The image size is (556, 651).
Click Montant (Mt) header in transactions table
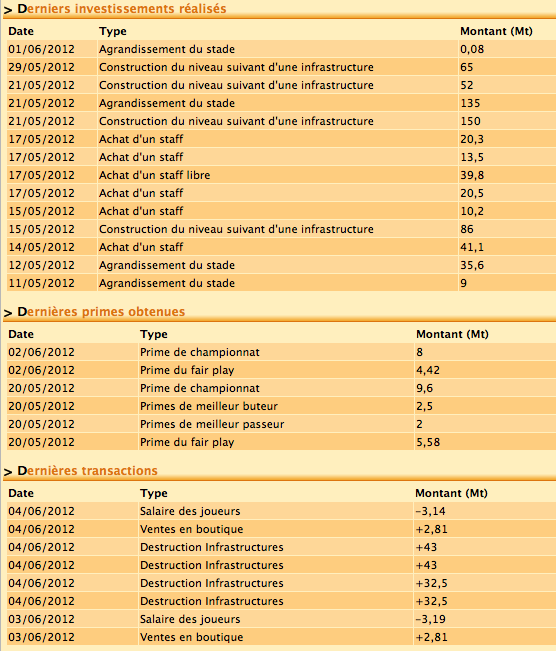coord(451,493)
